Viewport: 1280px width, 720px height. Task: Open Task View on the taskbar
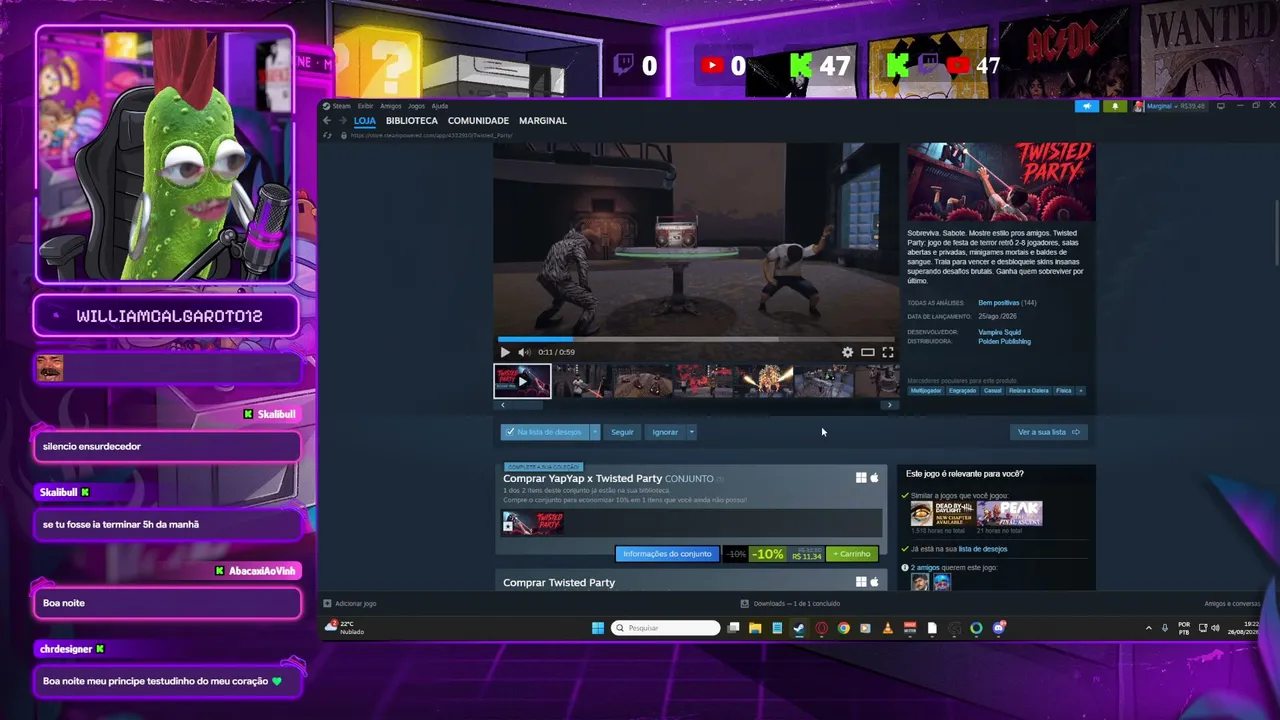[x=733, y=628]
